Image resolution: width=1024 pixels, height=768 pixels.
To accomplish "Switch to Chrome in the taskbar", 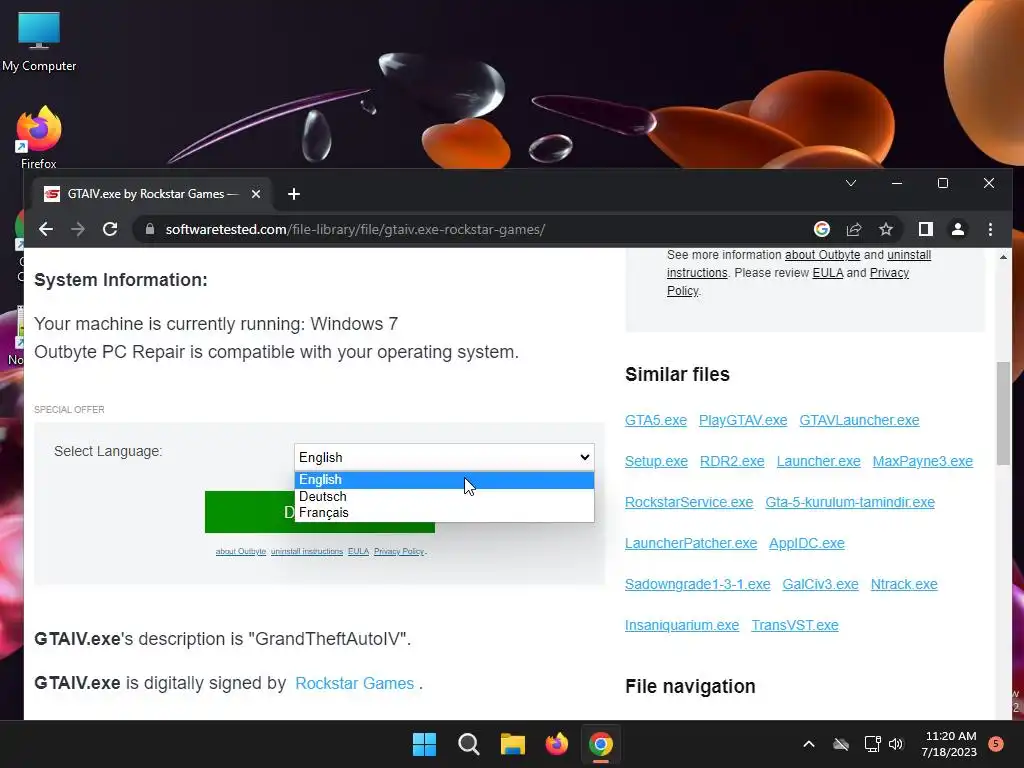I will (601, 744).
